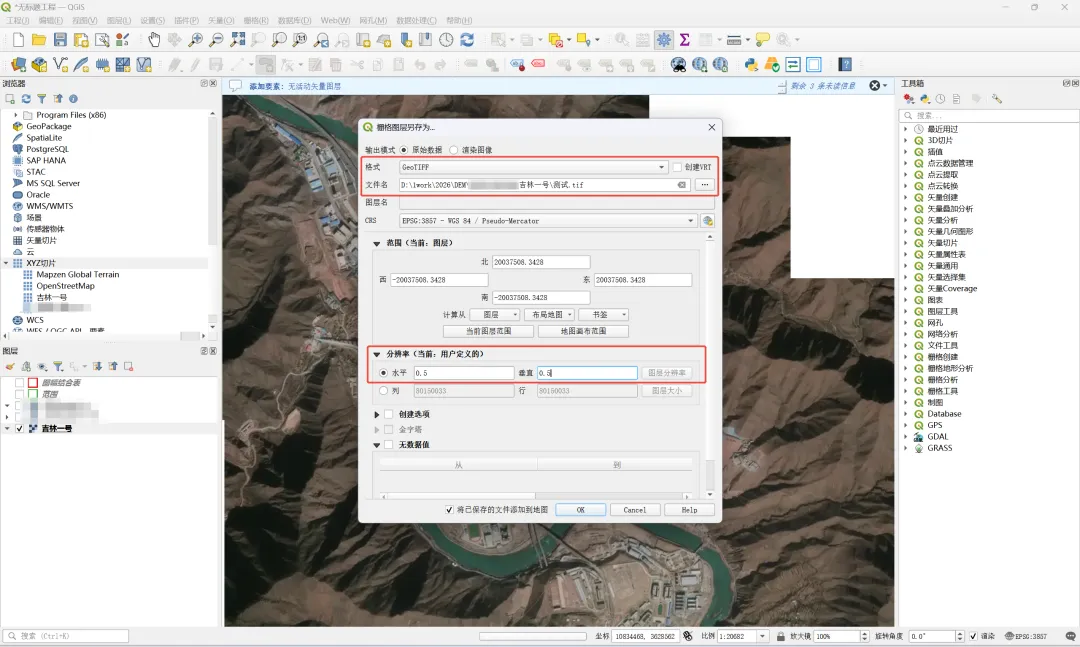Click the 垂直 resolution input field
The height and width of the screenshot is (647, 1080).
pyautogui.click(x=588, y=373)
